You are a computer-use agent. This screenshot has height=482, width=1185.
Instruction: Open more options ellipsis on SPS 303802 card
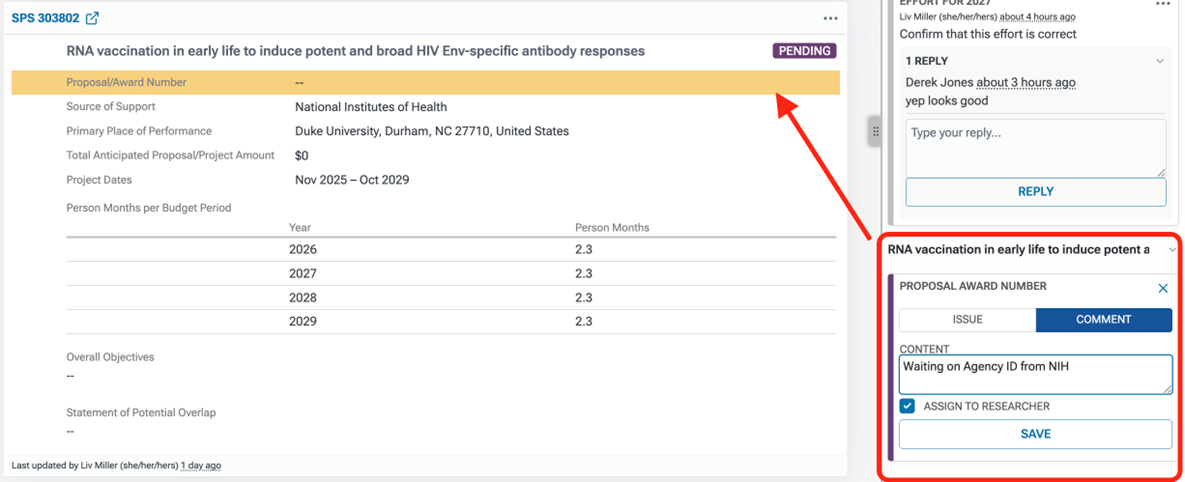pyautogui.click(x=830, y=18)
